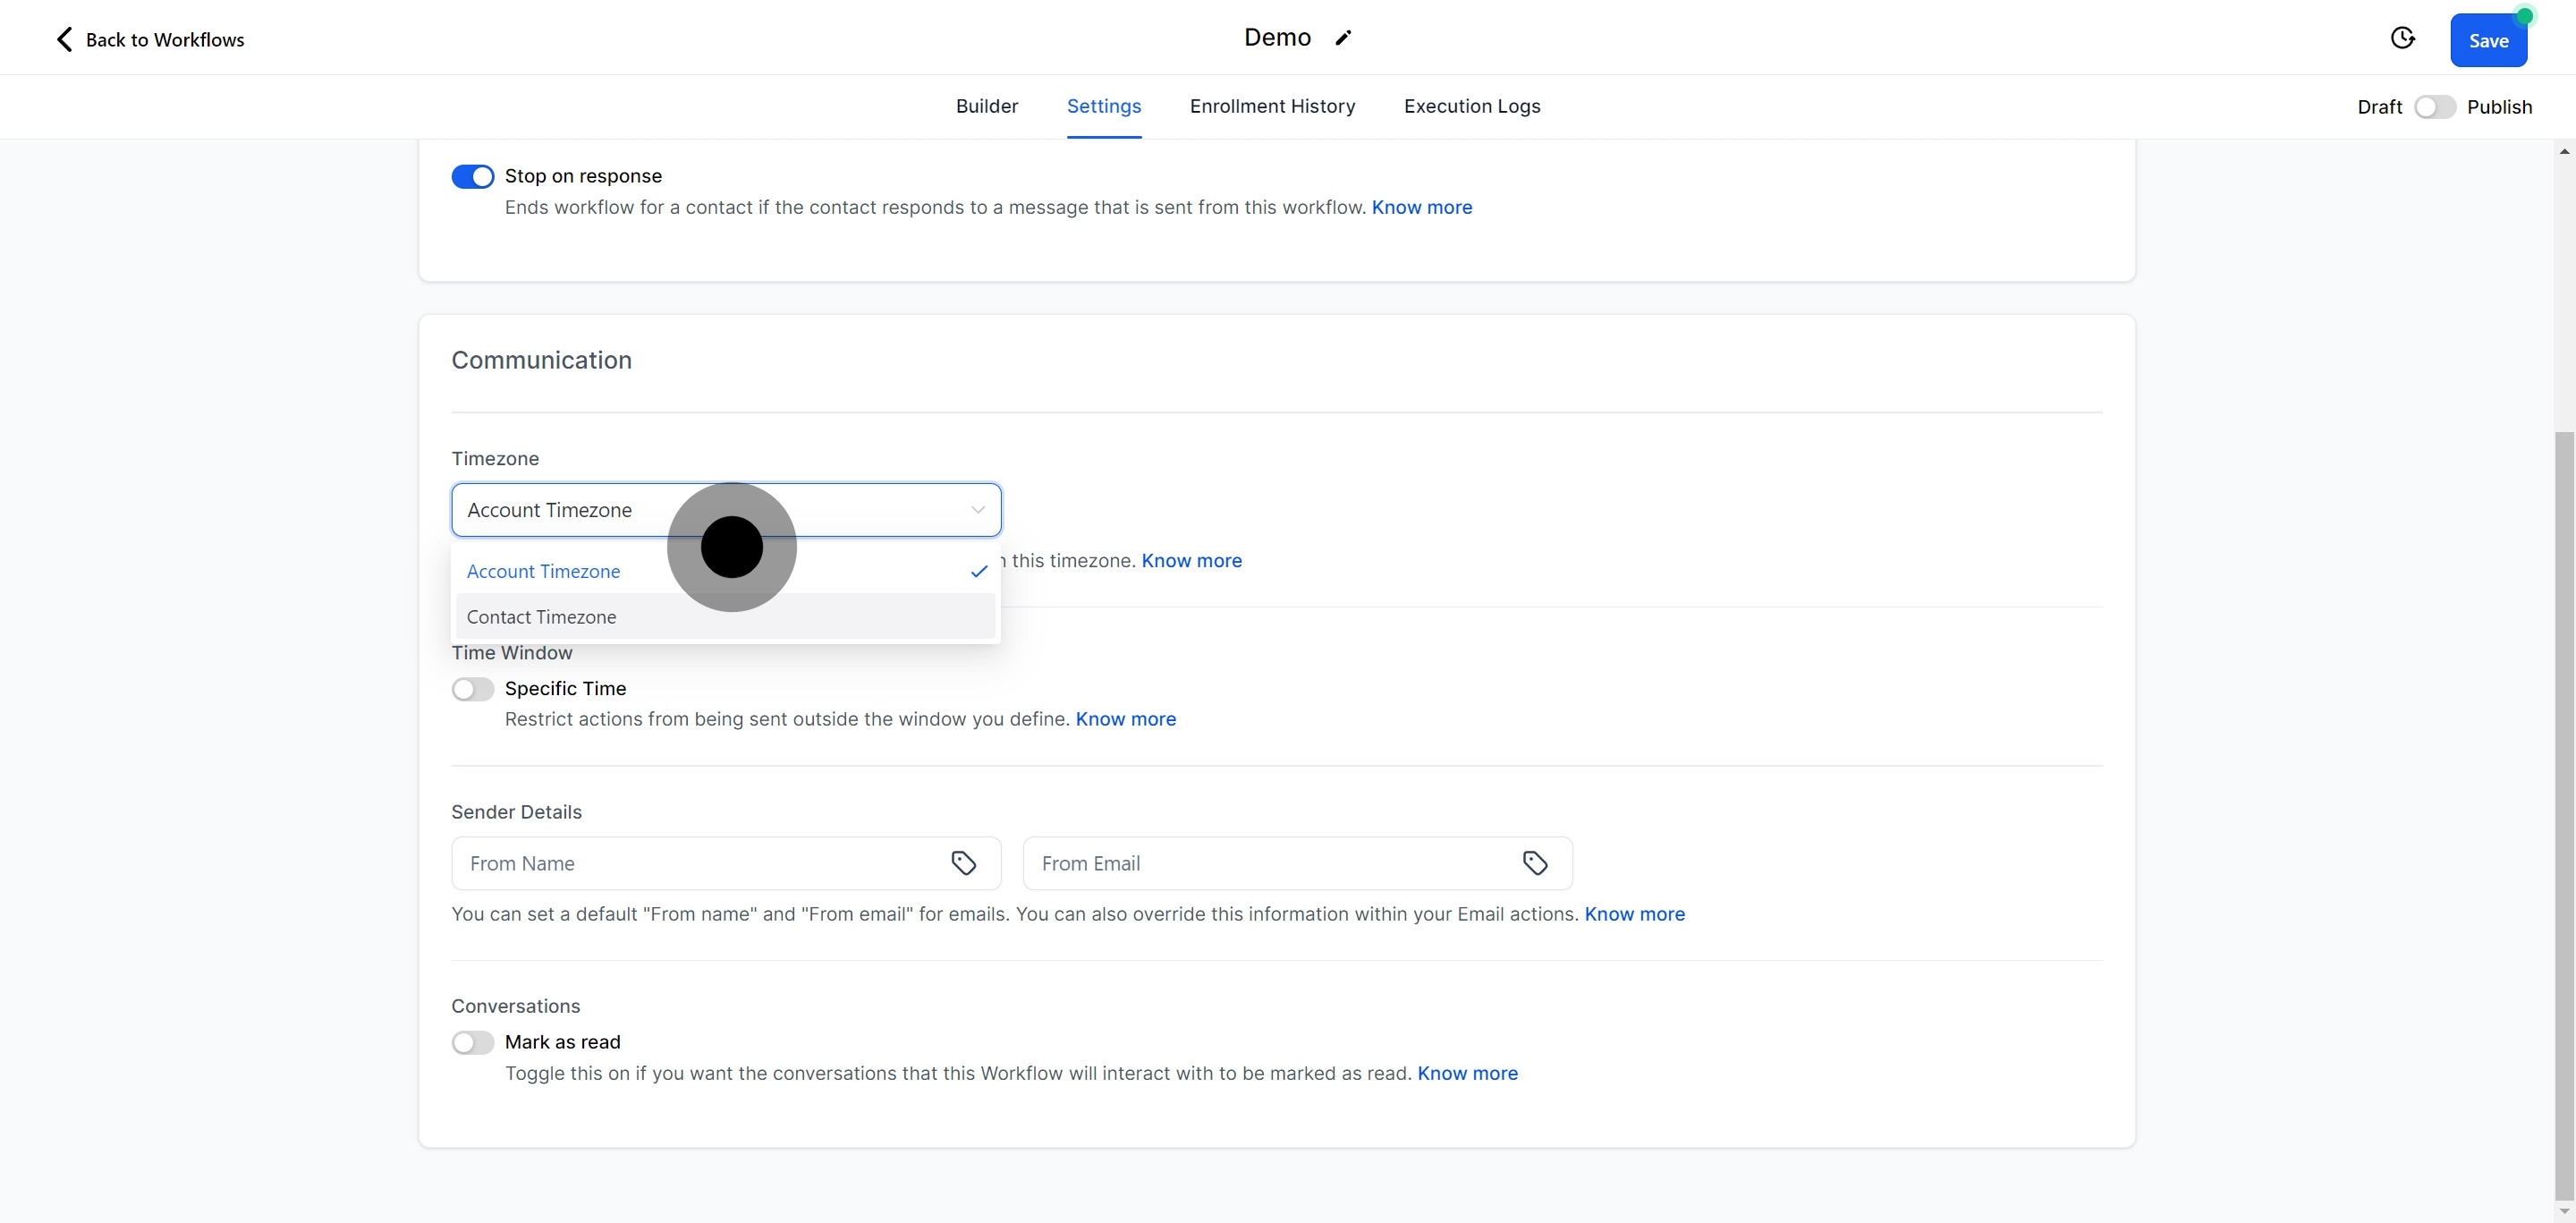The width and height of the screenshot is (2576, 1223).
Task: Open Know more link for Sender Details
Action: (x=1634, y=914)
